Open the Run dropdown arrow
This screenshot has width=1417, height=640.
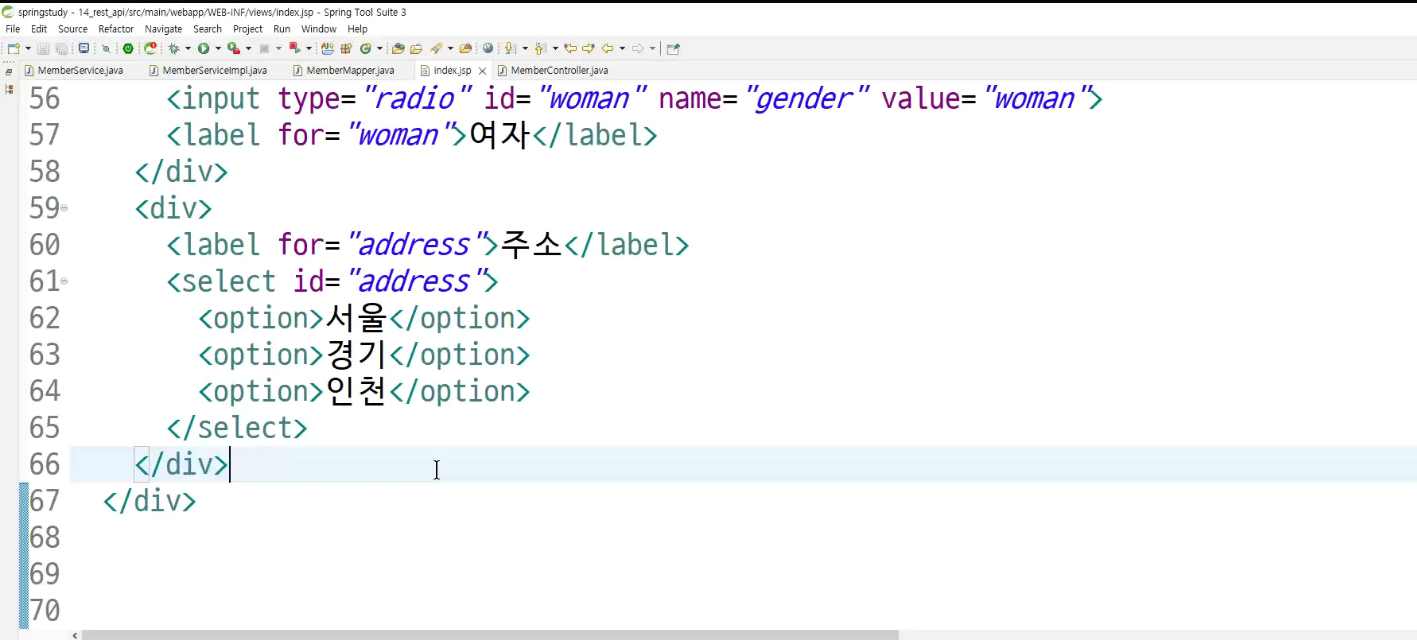[218, 48]
